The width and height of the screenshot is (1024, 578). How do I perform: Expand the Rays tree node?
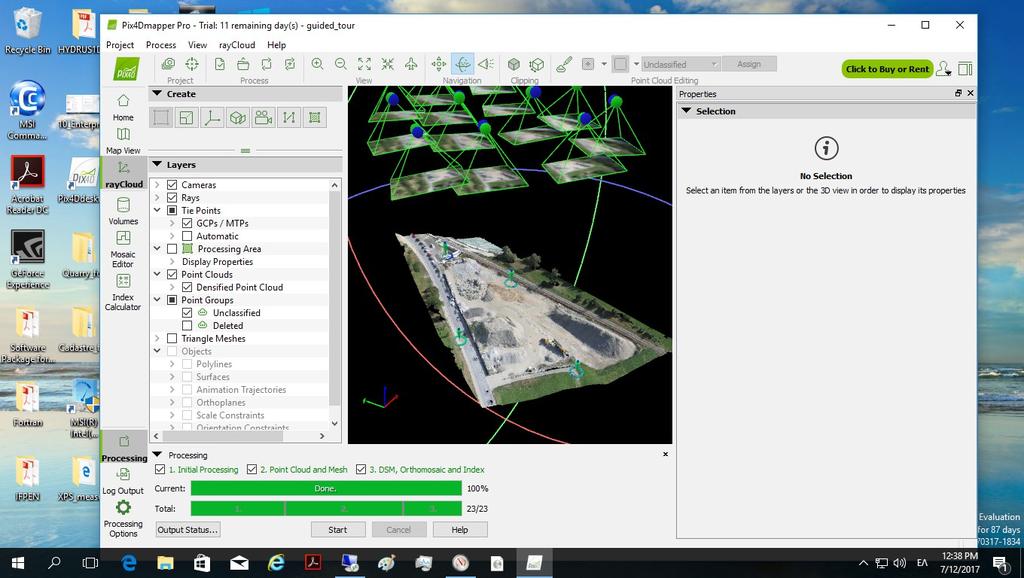(157, 197)
